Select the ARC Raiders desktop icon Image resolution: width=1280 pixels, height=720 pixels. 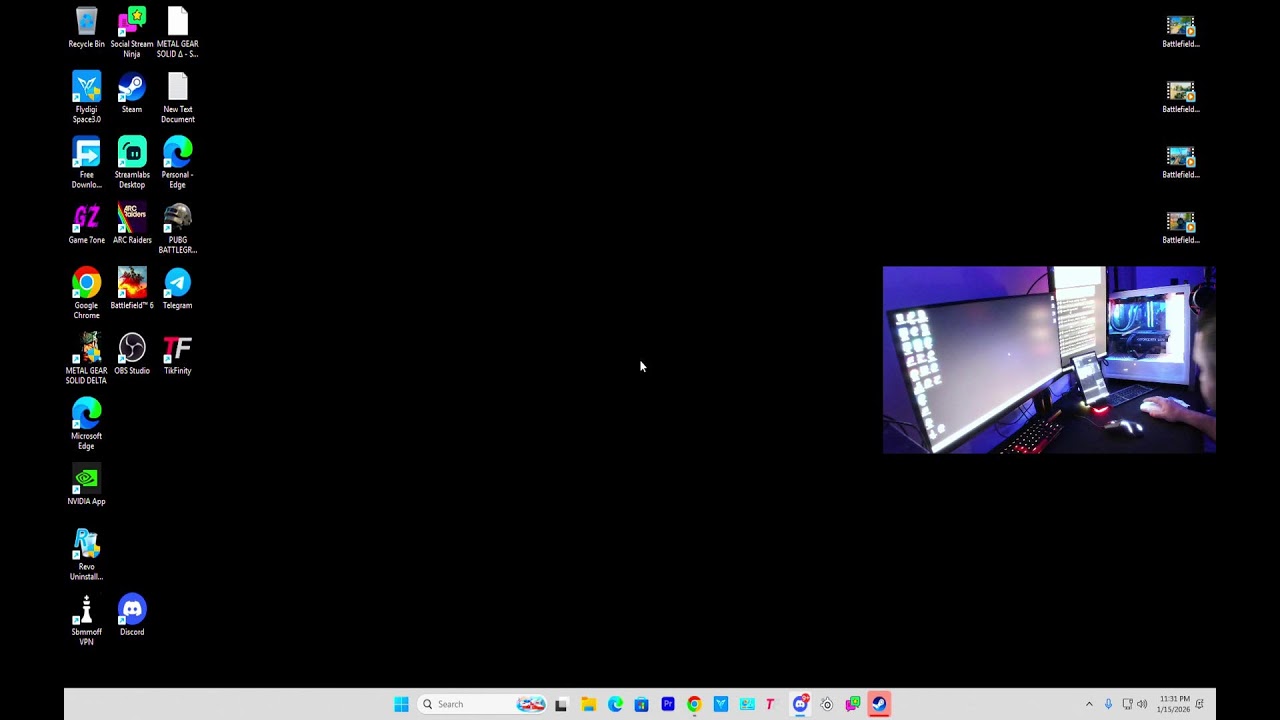[132, 224]
